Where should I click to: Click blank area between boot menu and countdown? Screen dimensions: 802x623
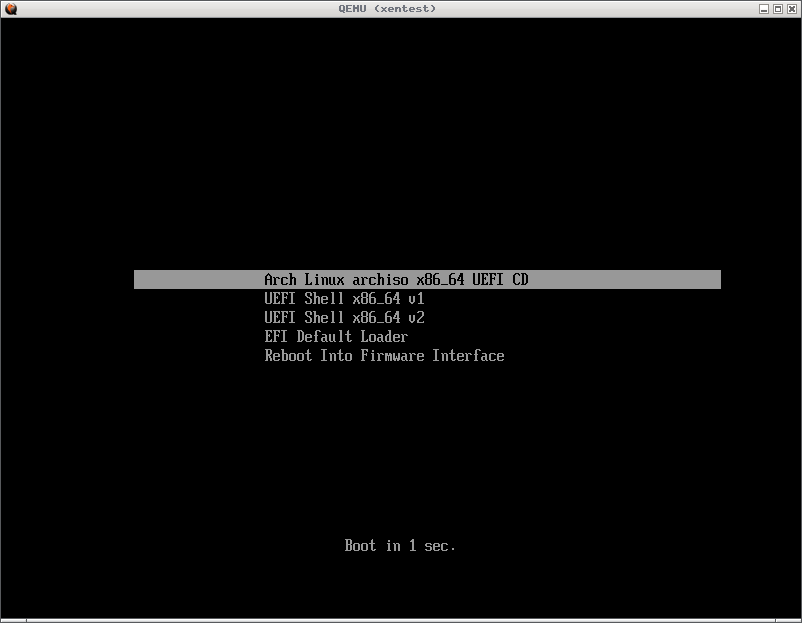[x=400, y=450]
